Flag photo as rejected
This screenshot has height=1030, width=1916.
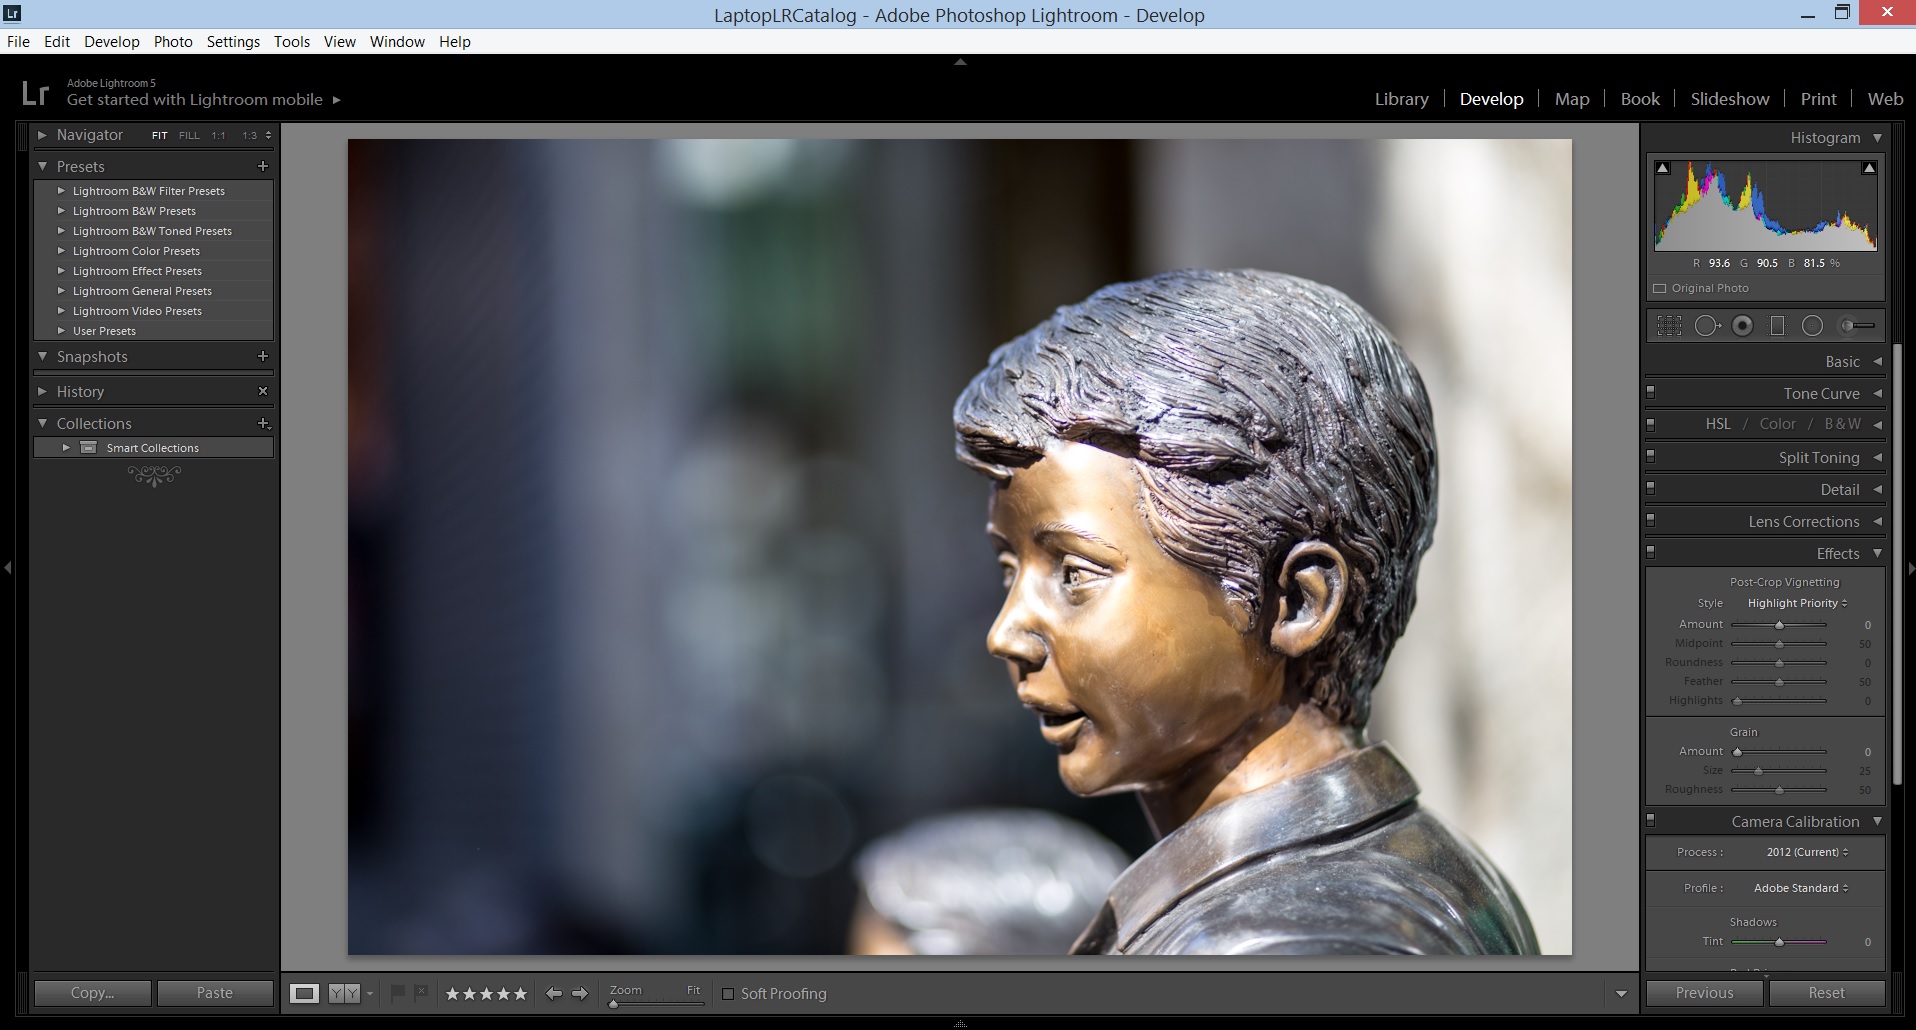click(421, 992)
